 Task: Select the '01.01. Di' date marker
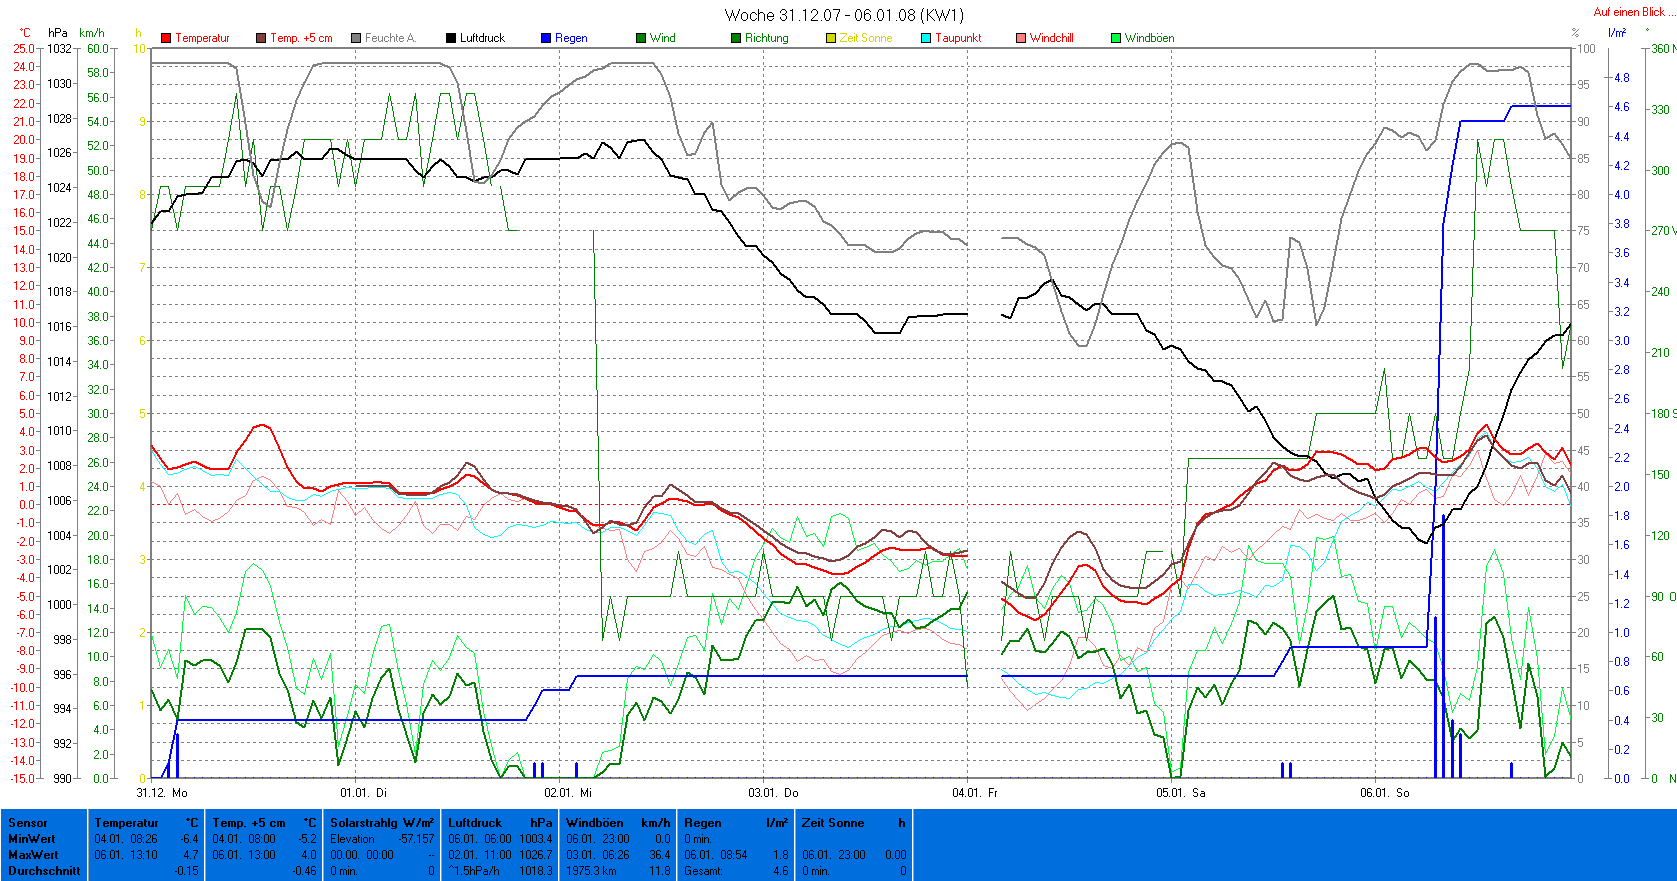pos(363,793)
